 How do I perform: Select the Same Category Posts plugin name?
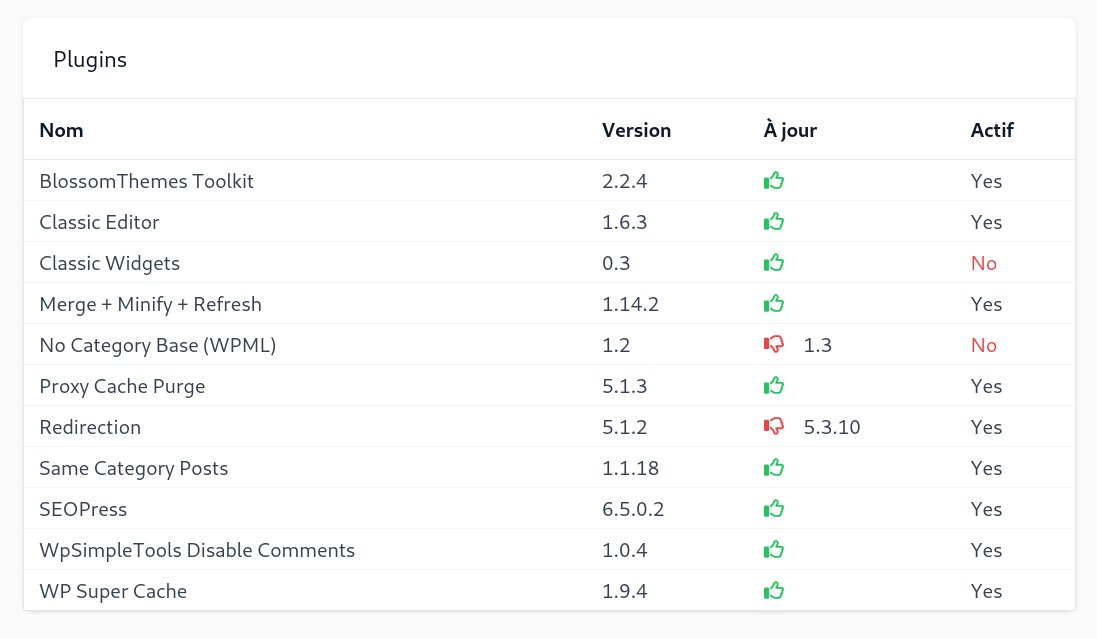(x=134, y=469)
